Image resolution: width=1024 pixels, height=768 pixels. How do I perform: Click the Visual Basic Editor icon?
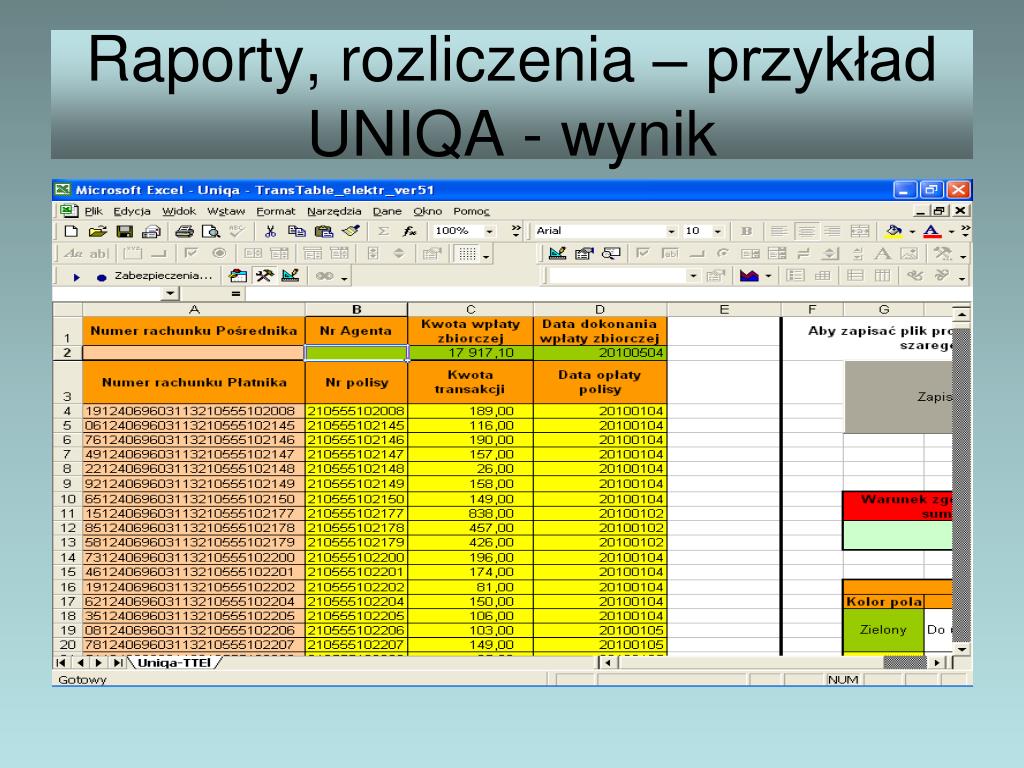tap(238, 276)
